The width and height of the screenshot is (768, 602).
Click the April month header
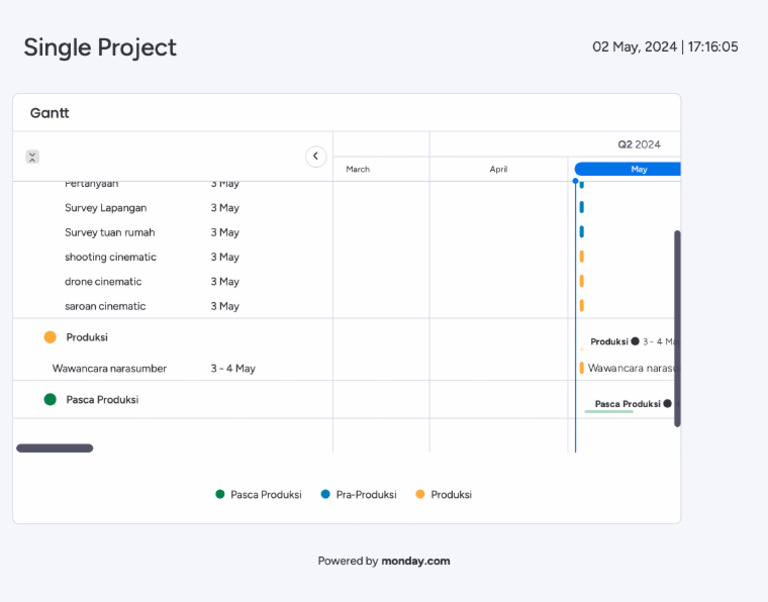pos(498,169)
